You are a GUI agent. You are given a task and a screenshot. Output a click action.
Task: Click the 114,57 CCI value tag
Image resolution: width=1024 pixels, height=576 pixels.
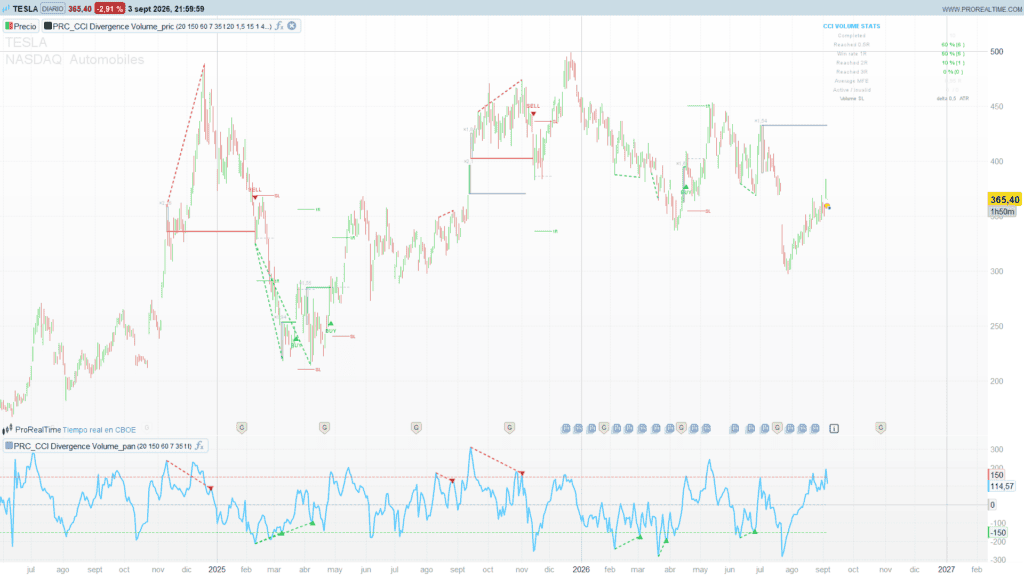pyautogui.click(x=1002, y=487)
